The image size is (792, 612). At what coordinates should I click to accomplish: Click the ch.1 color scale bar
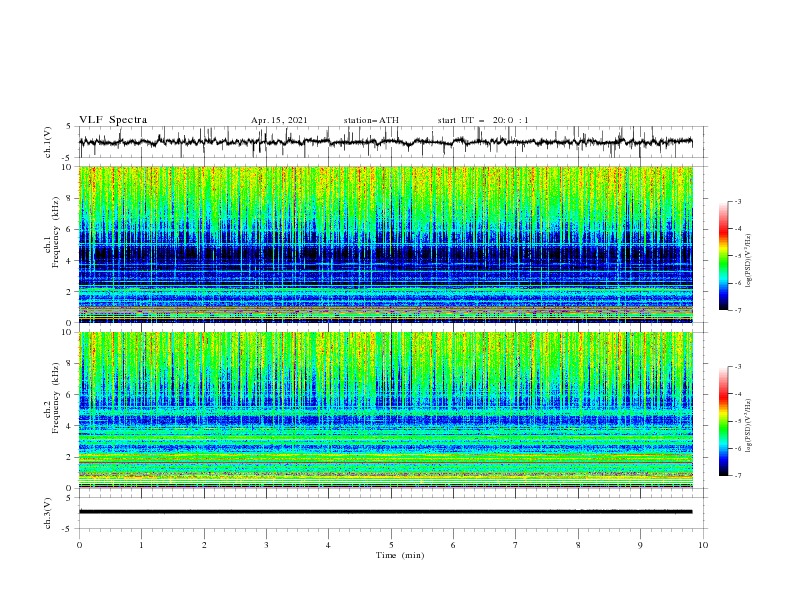pos(723,256)
